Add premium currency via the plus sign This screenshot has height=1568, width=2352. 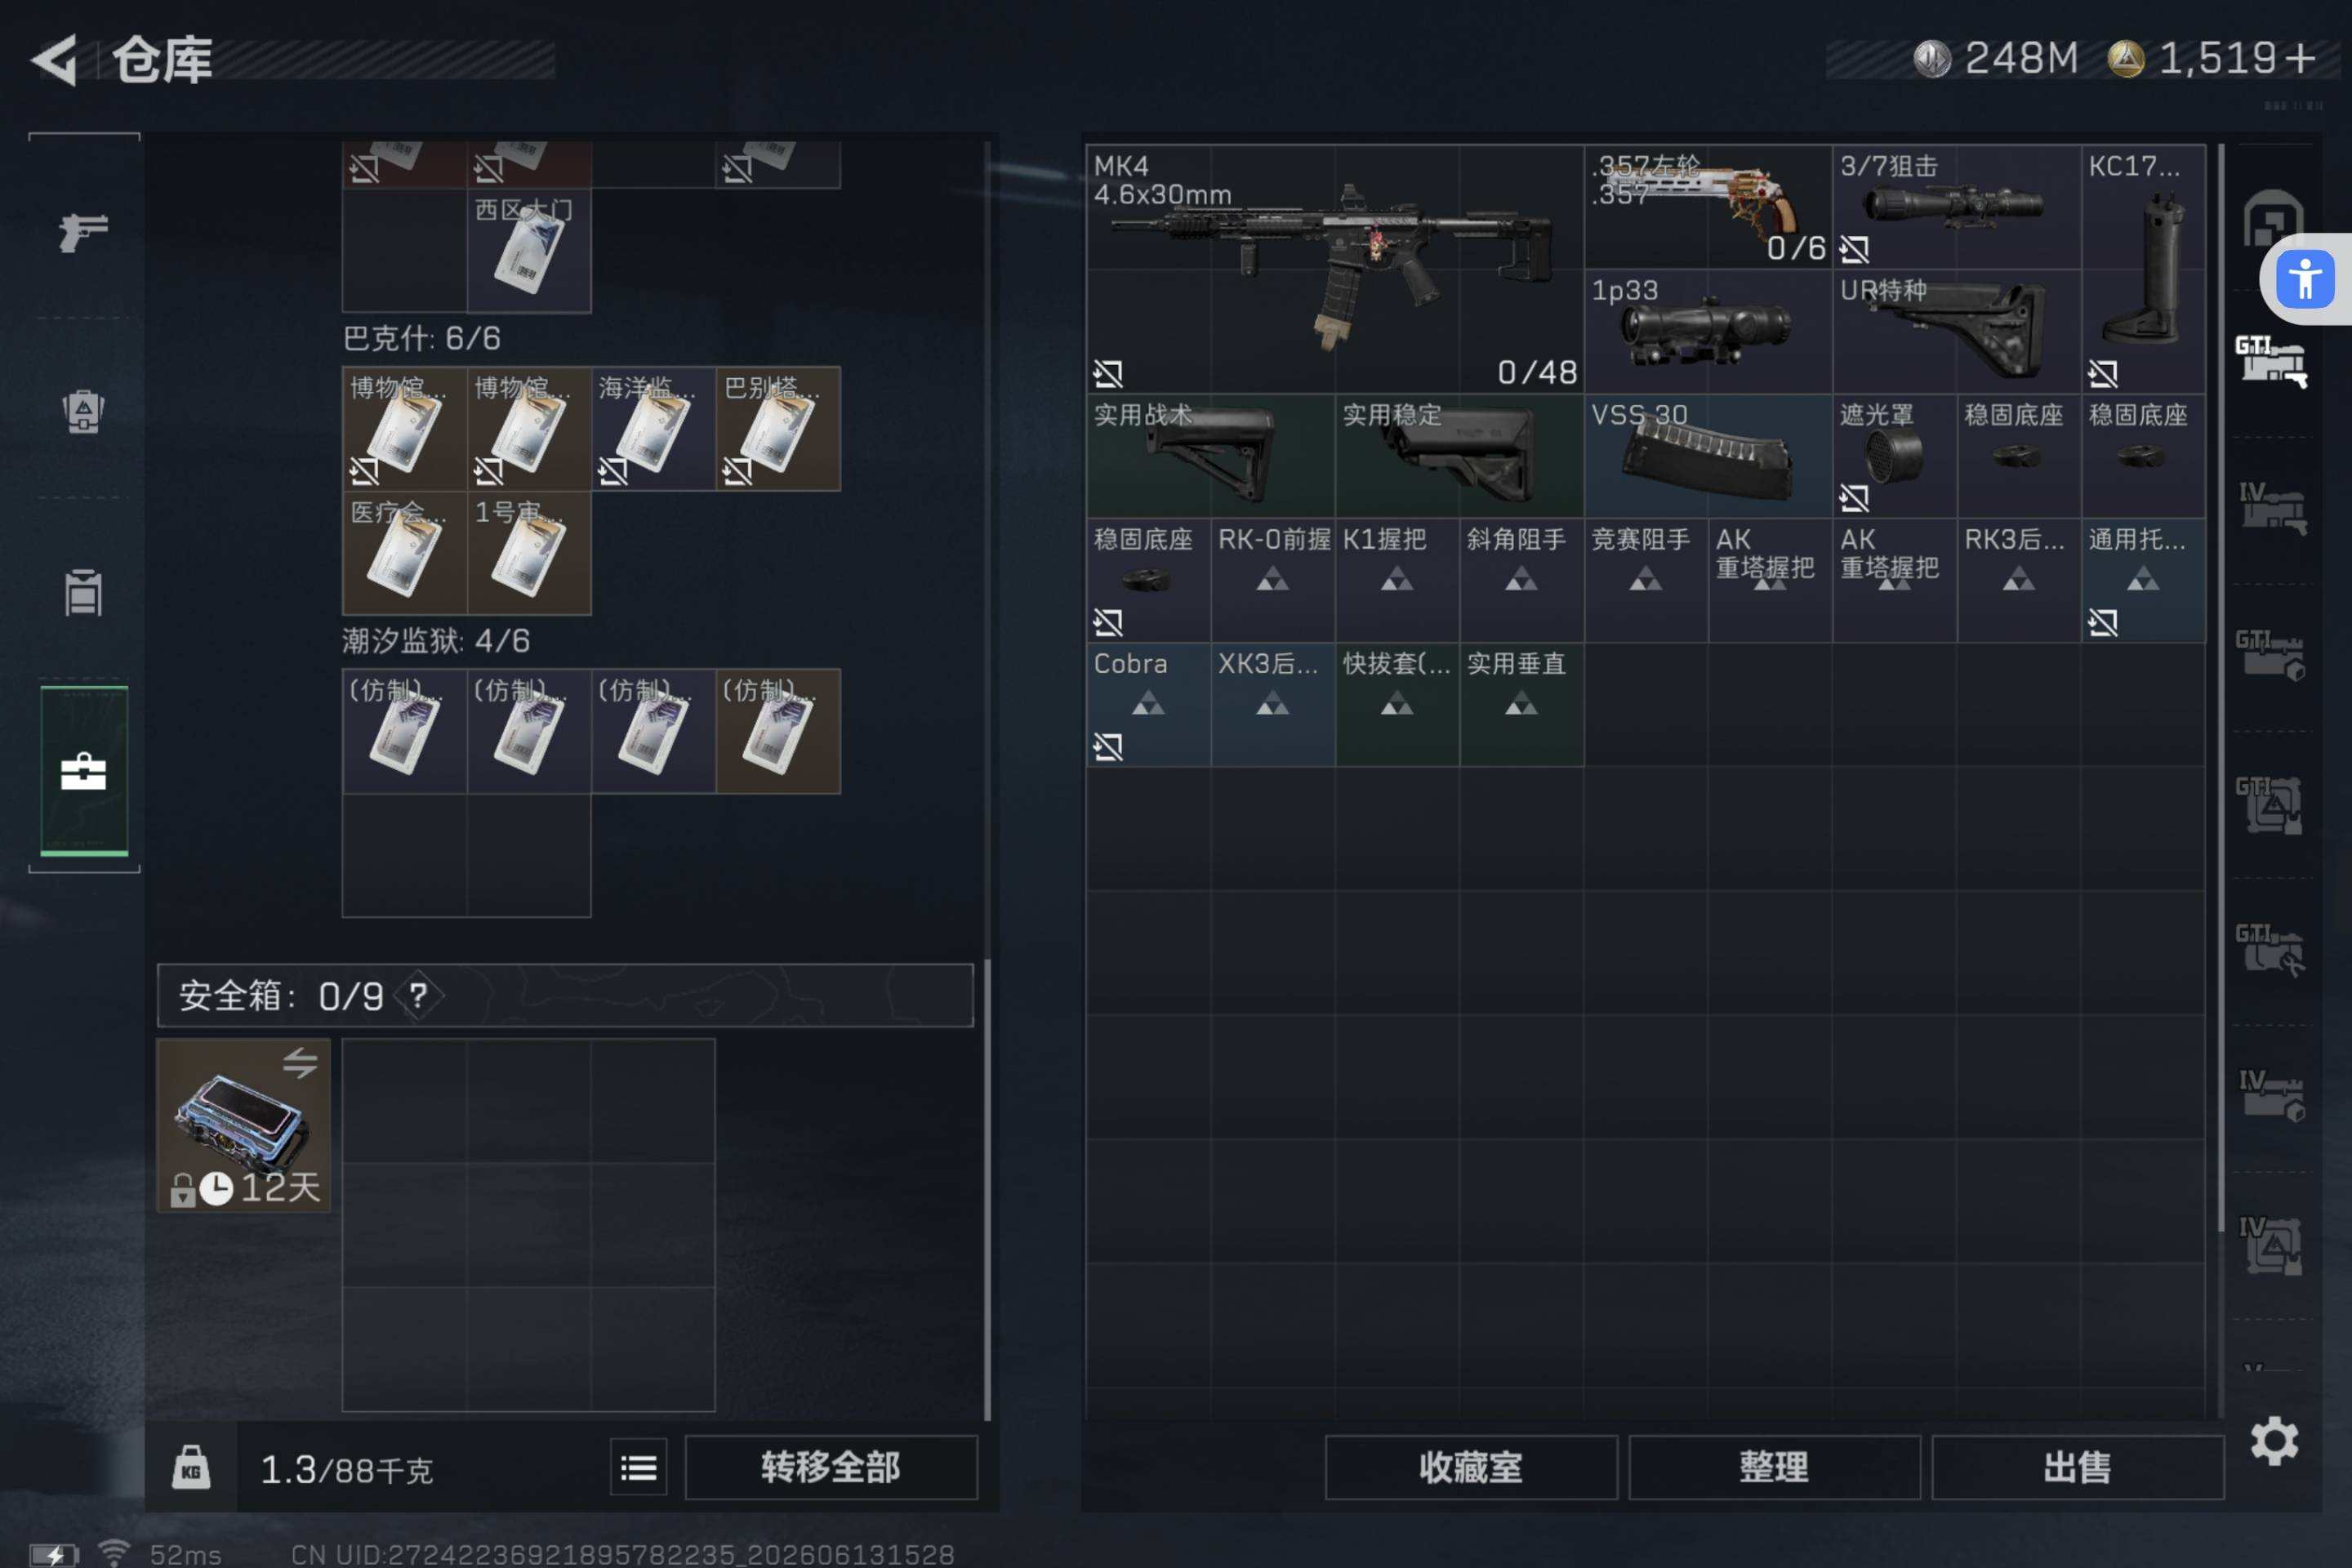point(2301,58)
